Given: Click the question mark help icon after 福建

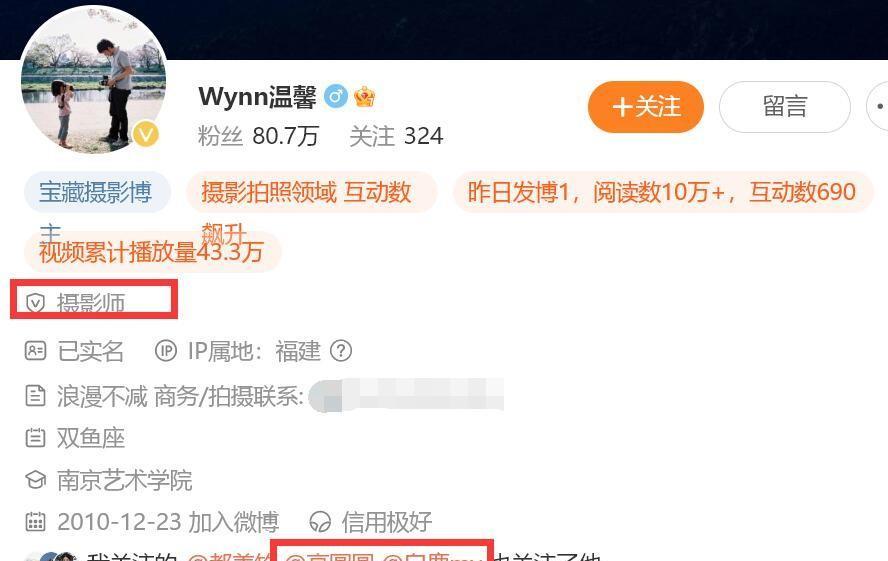Looking at the screenshot, I should [341, 351].
